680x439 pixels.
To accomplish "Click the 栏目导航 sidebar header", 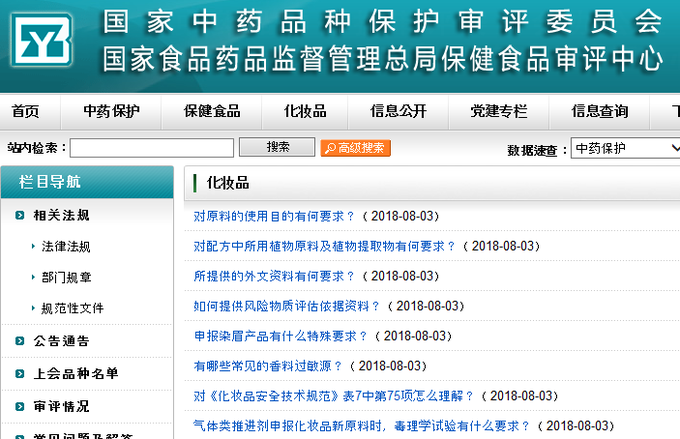I will click(87, 182).
